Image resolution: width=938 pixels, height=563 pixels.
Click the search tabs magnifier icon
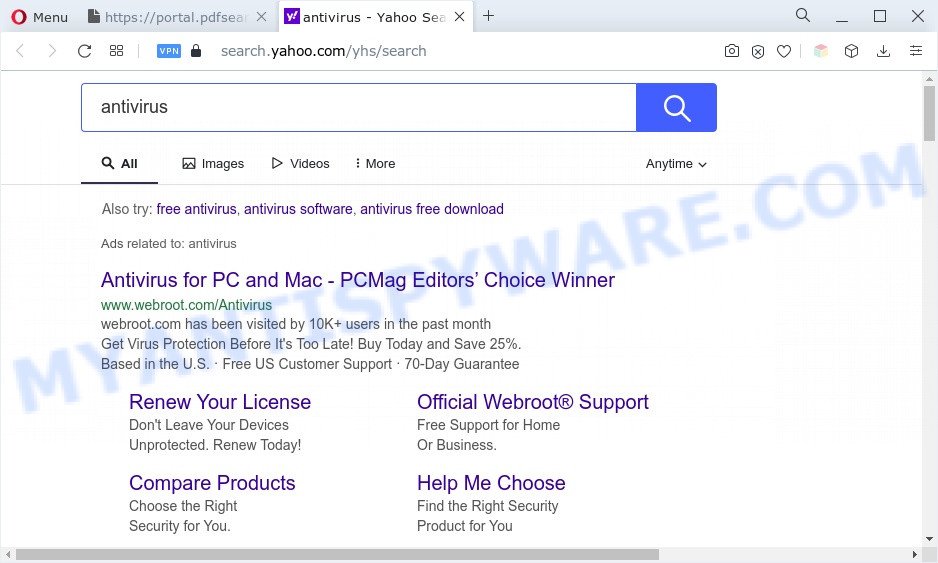tap(803, 16)
